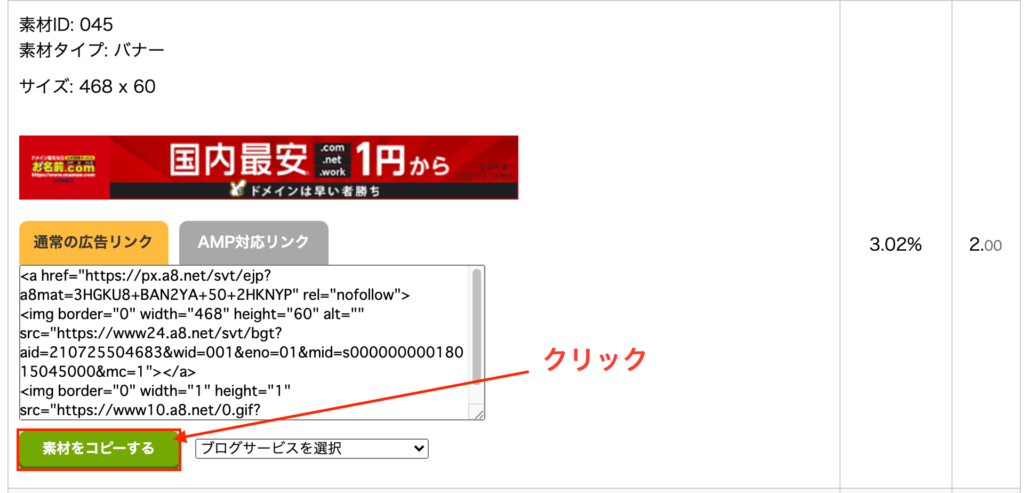This screenshot has height=493, width=1024.
Task: Click the サイズ: 468 x 60 text
Action: pyautogui.click(x=87, y=87)
